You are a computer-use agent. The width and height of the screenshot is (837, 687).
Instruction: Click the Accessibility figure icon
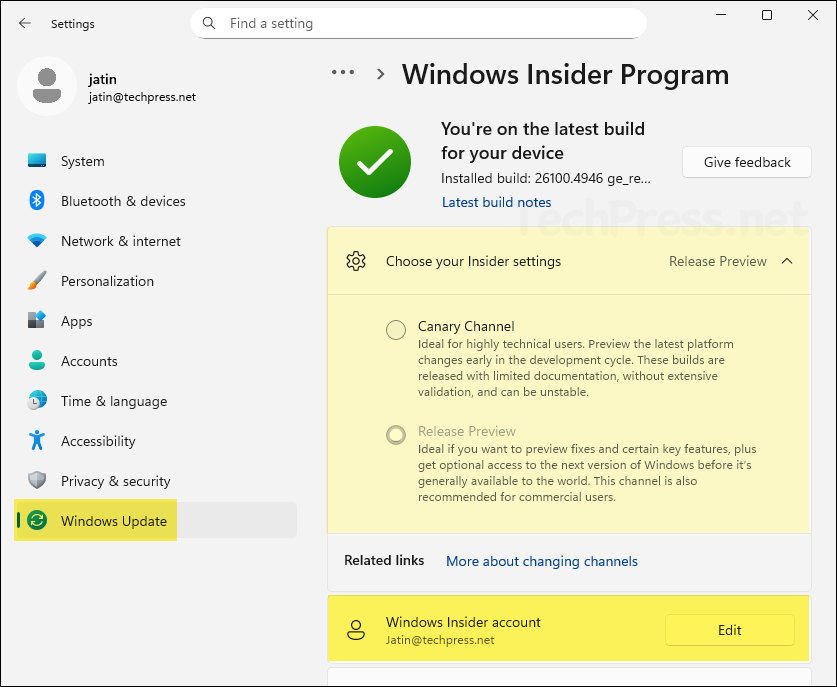37,440
